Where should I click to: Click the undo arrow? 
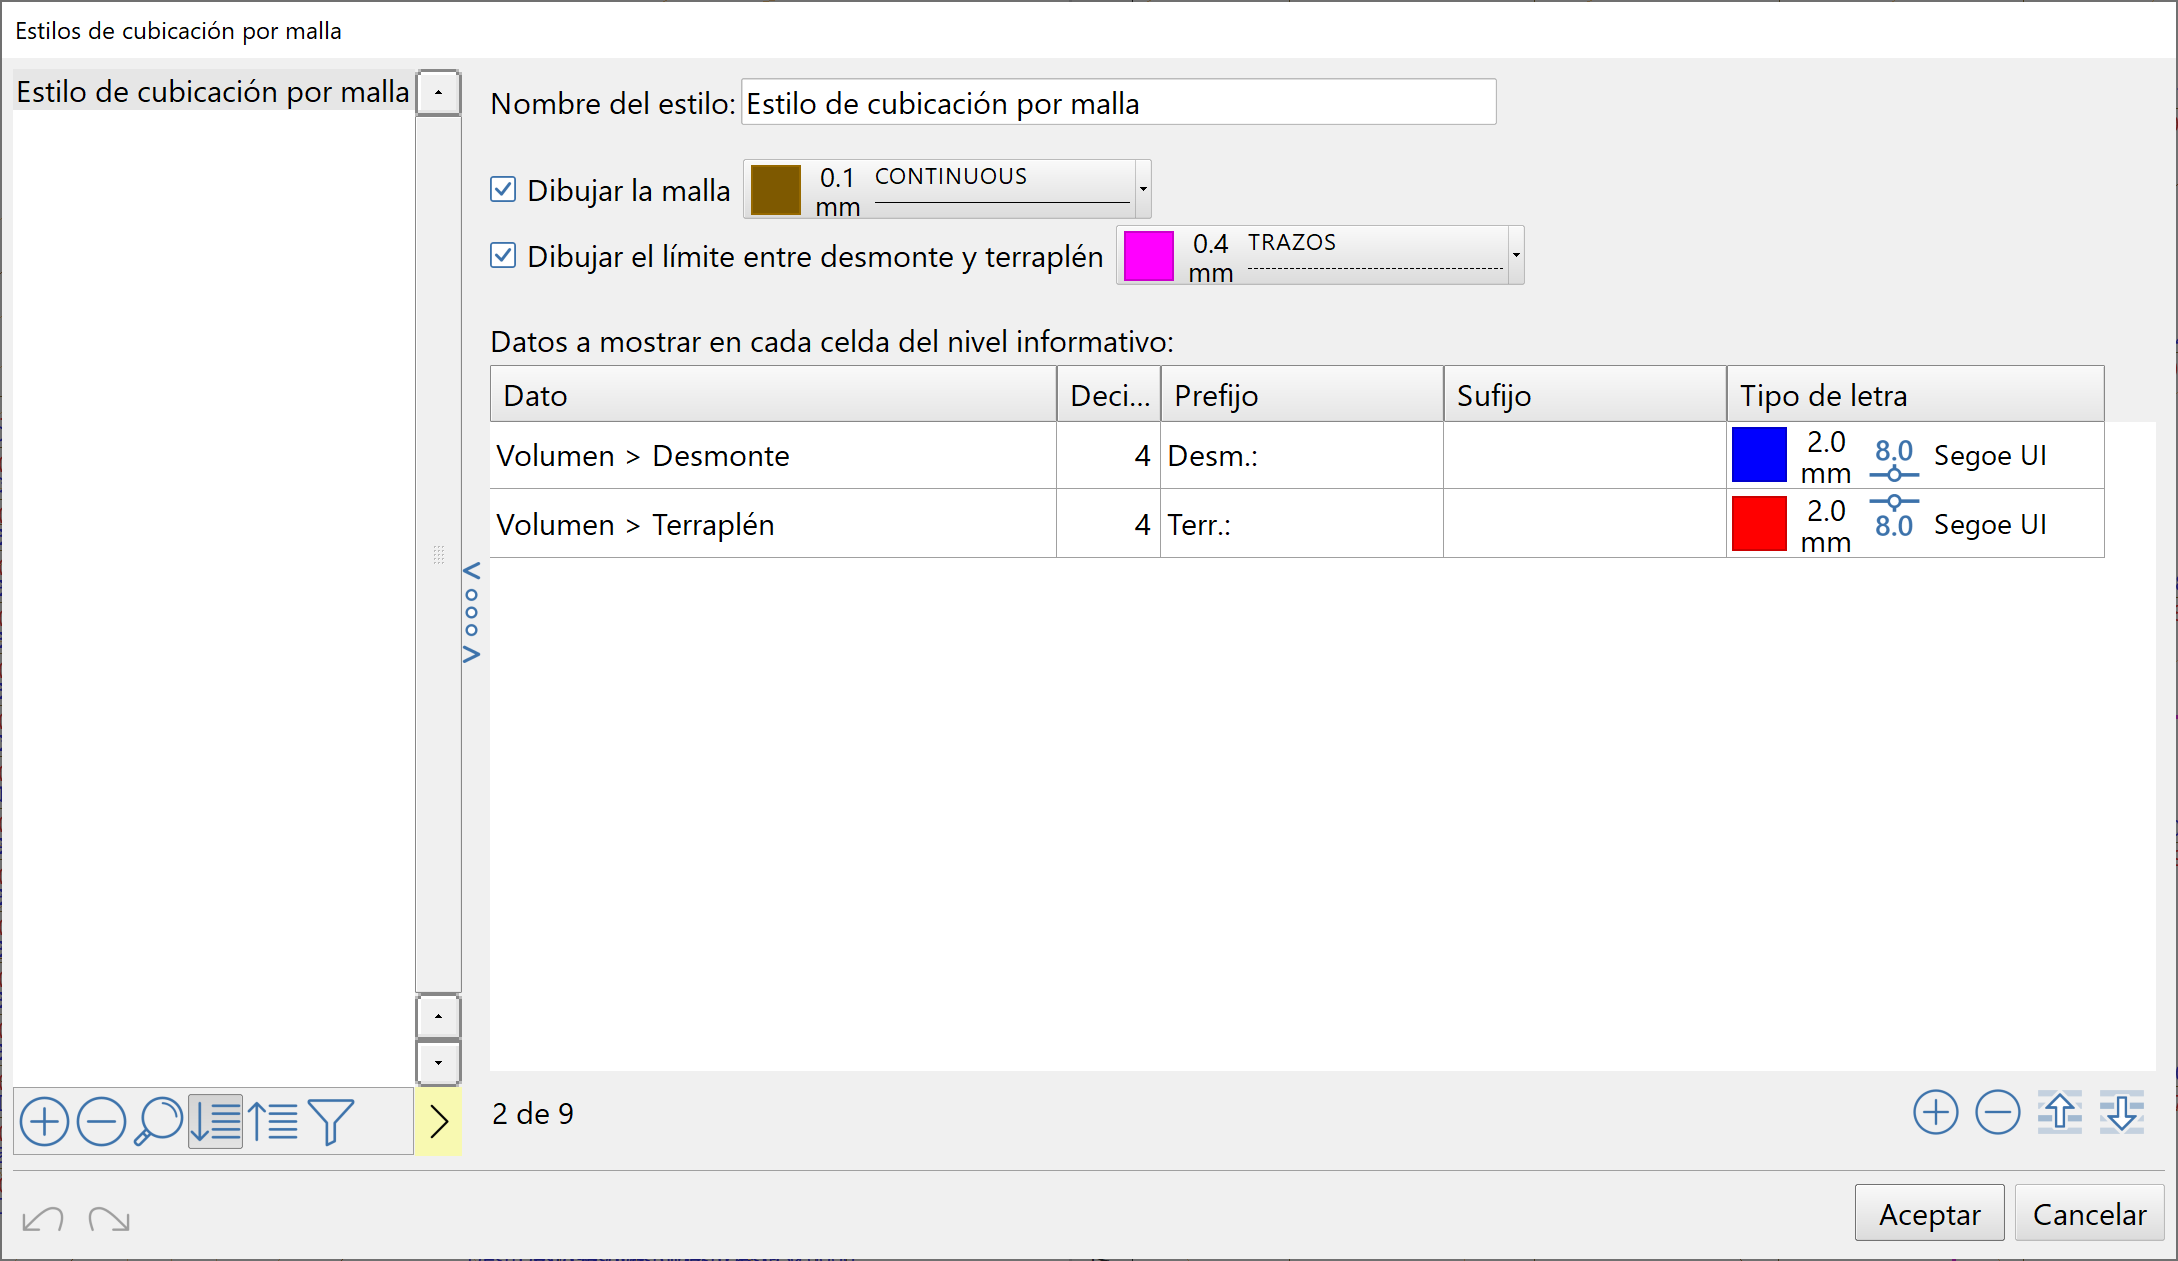[43, 1218]
